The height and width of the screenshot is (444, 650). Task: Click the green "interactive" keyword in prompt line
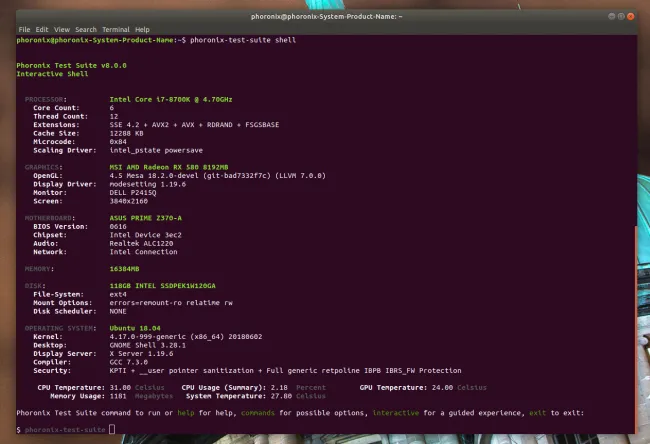point(396,413)
